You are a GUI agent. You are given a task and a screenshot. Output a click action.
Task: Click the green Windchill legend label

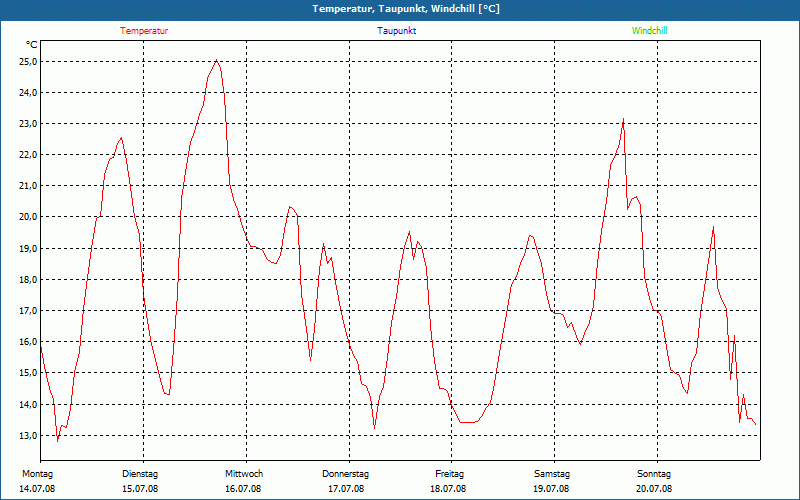point(649,31)
